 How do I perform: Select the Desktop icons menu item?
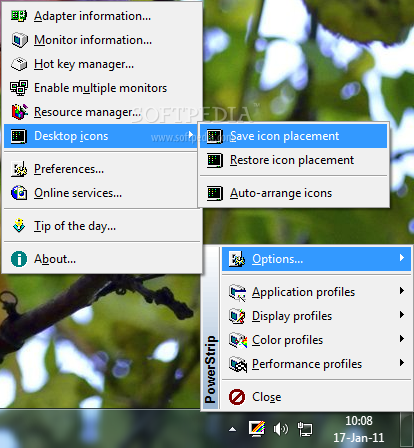point(102,136)
